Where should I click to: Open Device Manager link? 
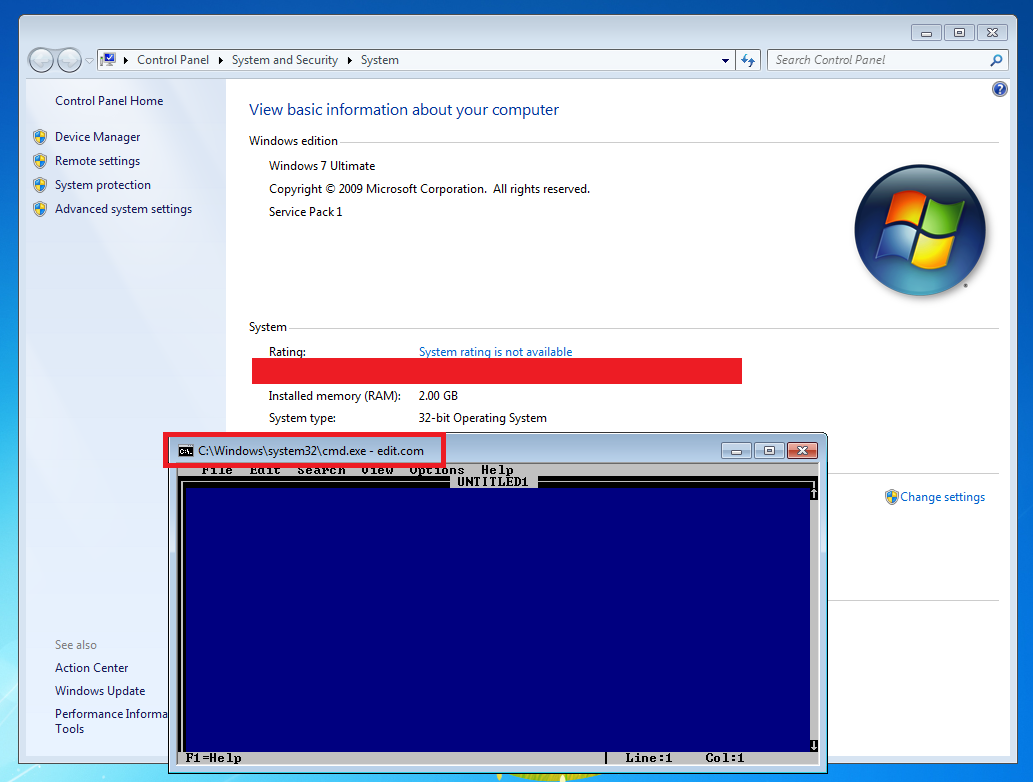click(98, 137)
